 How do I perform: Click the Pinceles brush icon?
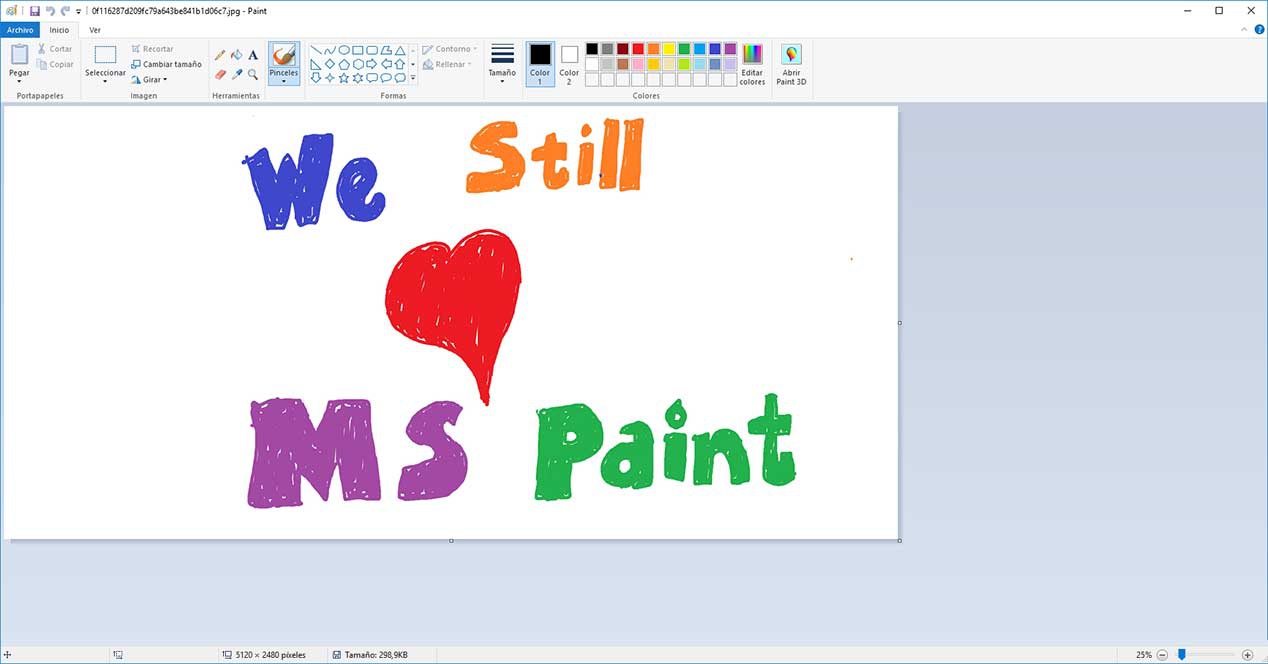click(x=284, y=54)
